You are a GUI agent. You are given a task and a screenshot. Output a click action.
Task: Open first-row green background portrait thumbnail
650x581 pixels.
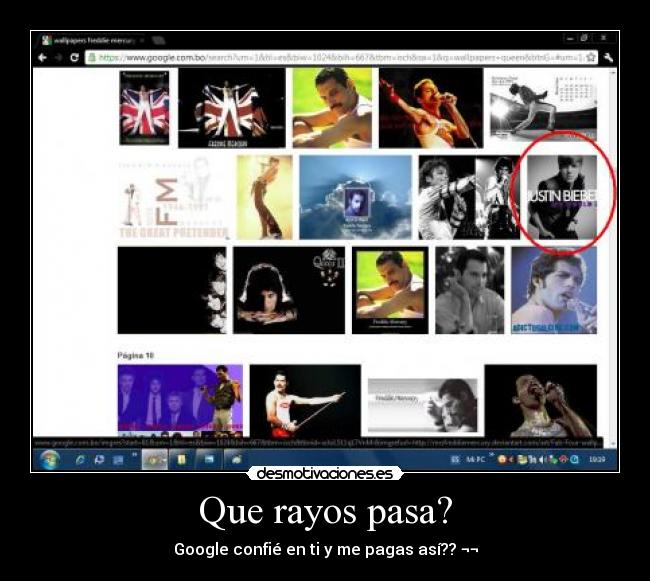[x=332, y=108]
